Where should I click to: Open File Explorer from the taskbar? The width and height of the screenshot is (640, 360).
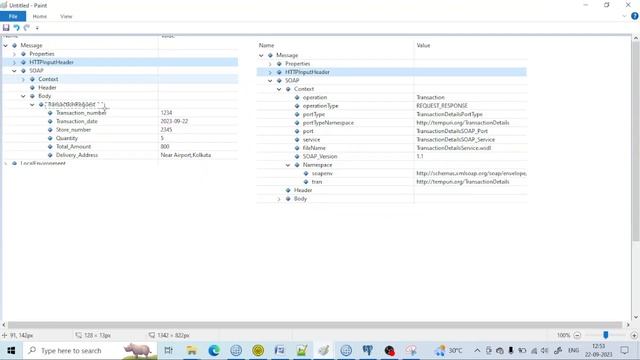[191, 350]
